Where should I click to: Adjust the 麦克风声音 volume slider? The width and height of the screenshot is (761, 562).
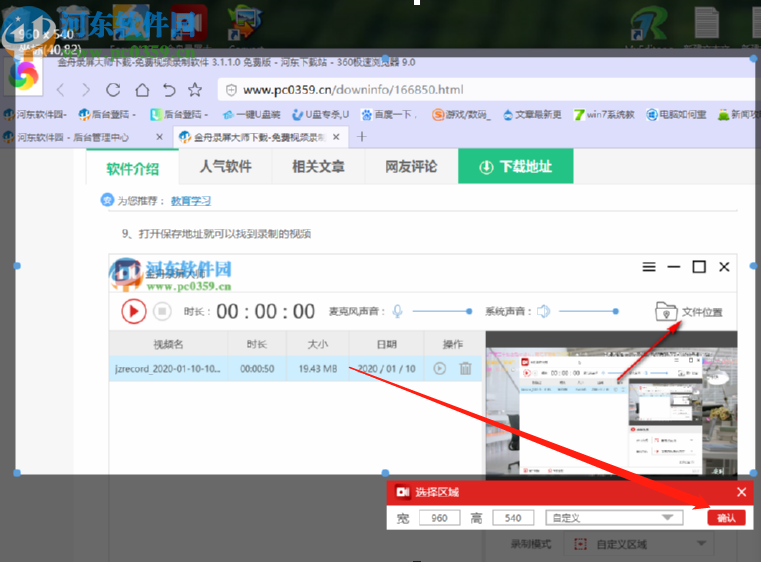442,311
